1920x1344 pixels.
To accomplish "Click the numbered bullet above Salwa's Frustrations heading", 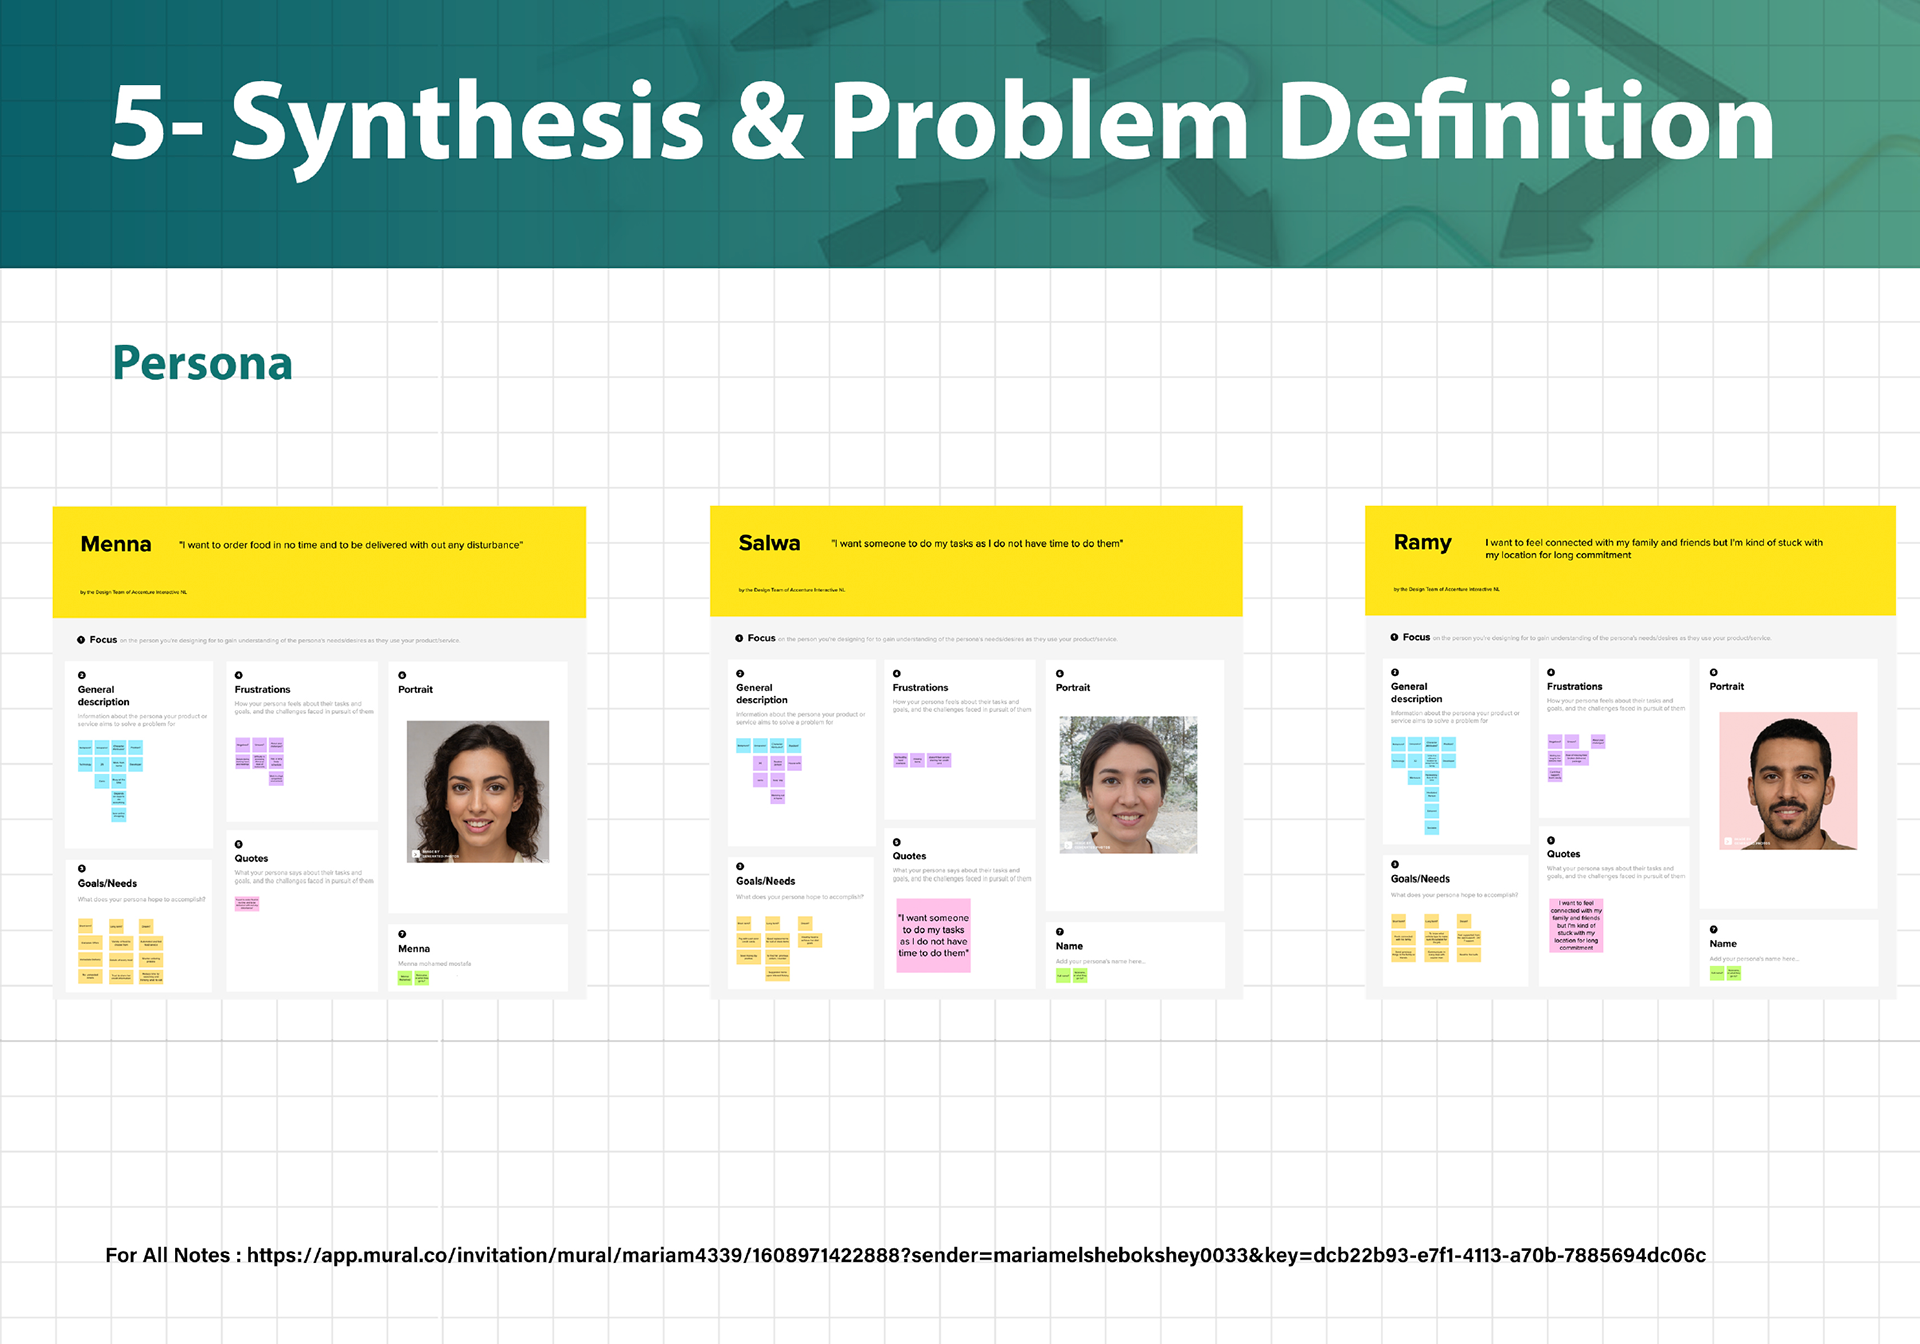I will pos(897,674).
